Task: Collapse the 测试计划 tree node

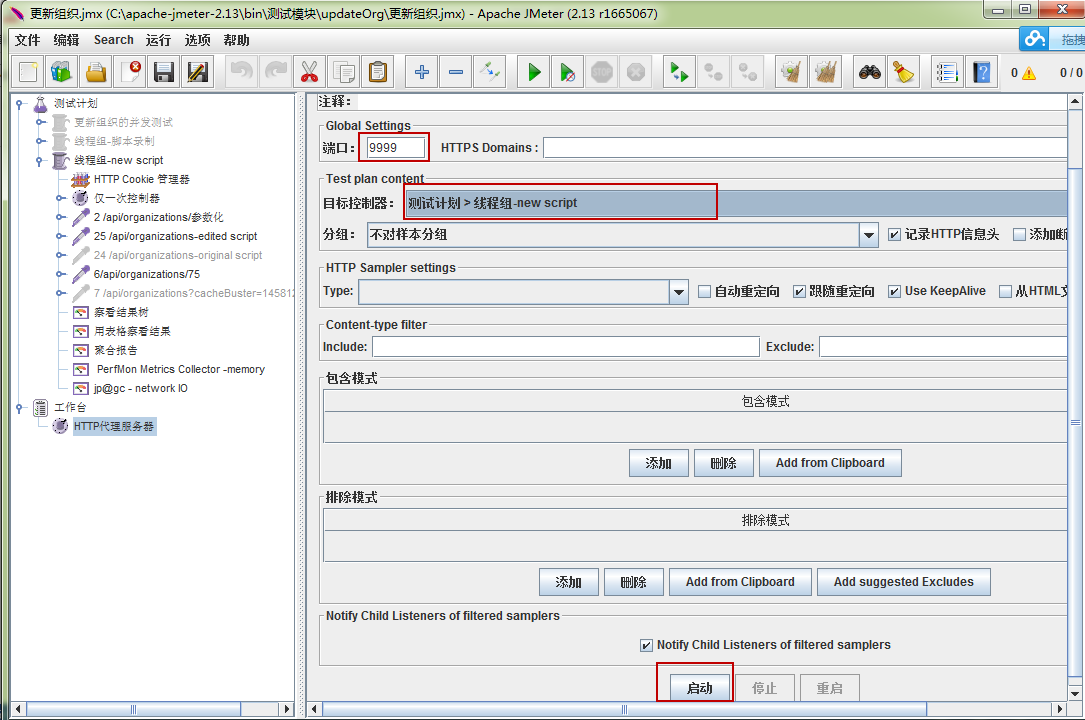Action: (x=19, y=104)
